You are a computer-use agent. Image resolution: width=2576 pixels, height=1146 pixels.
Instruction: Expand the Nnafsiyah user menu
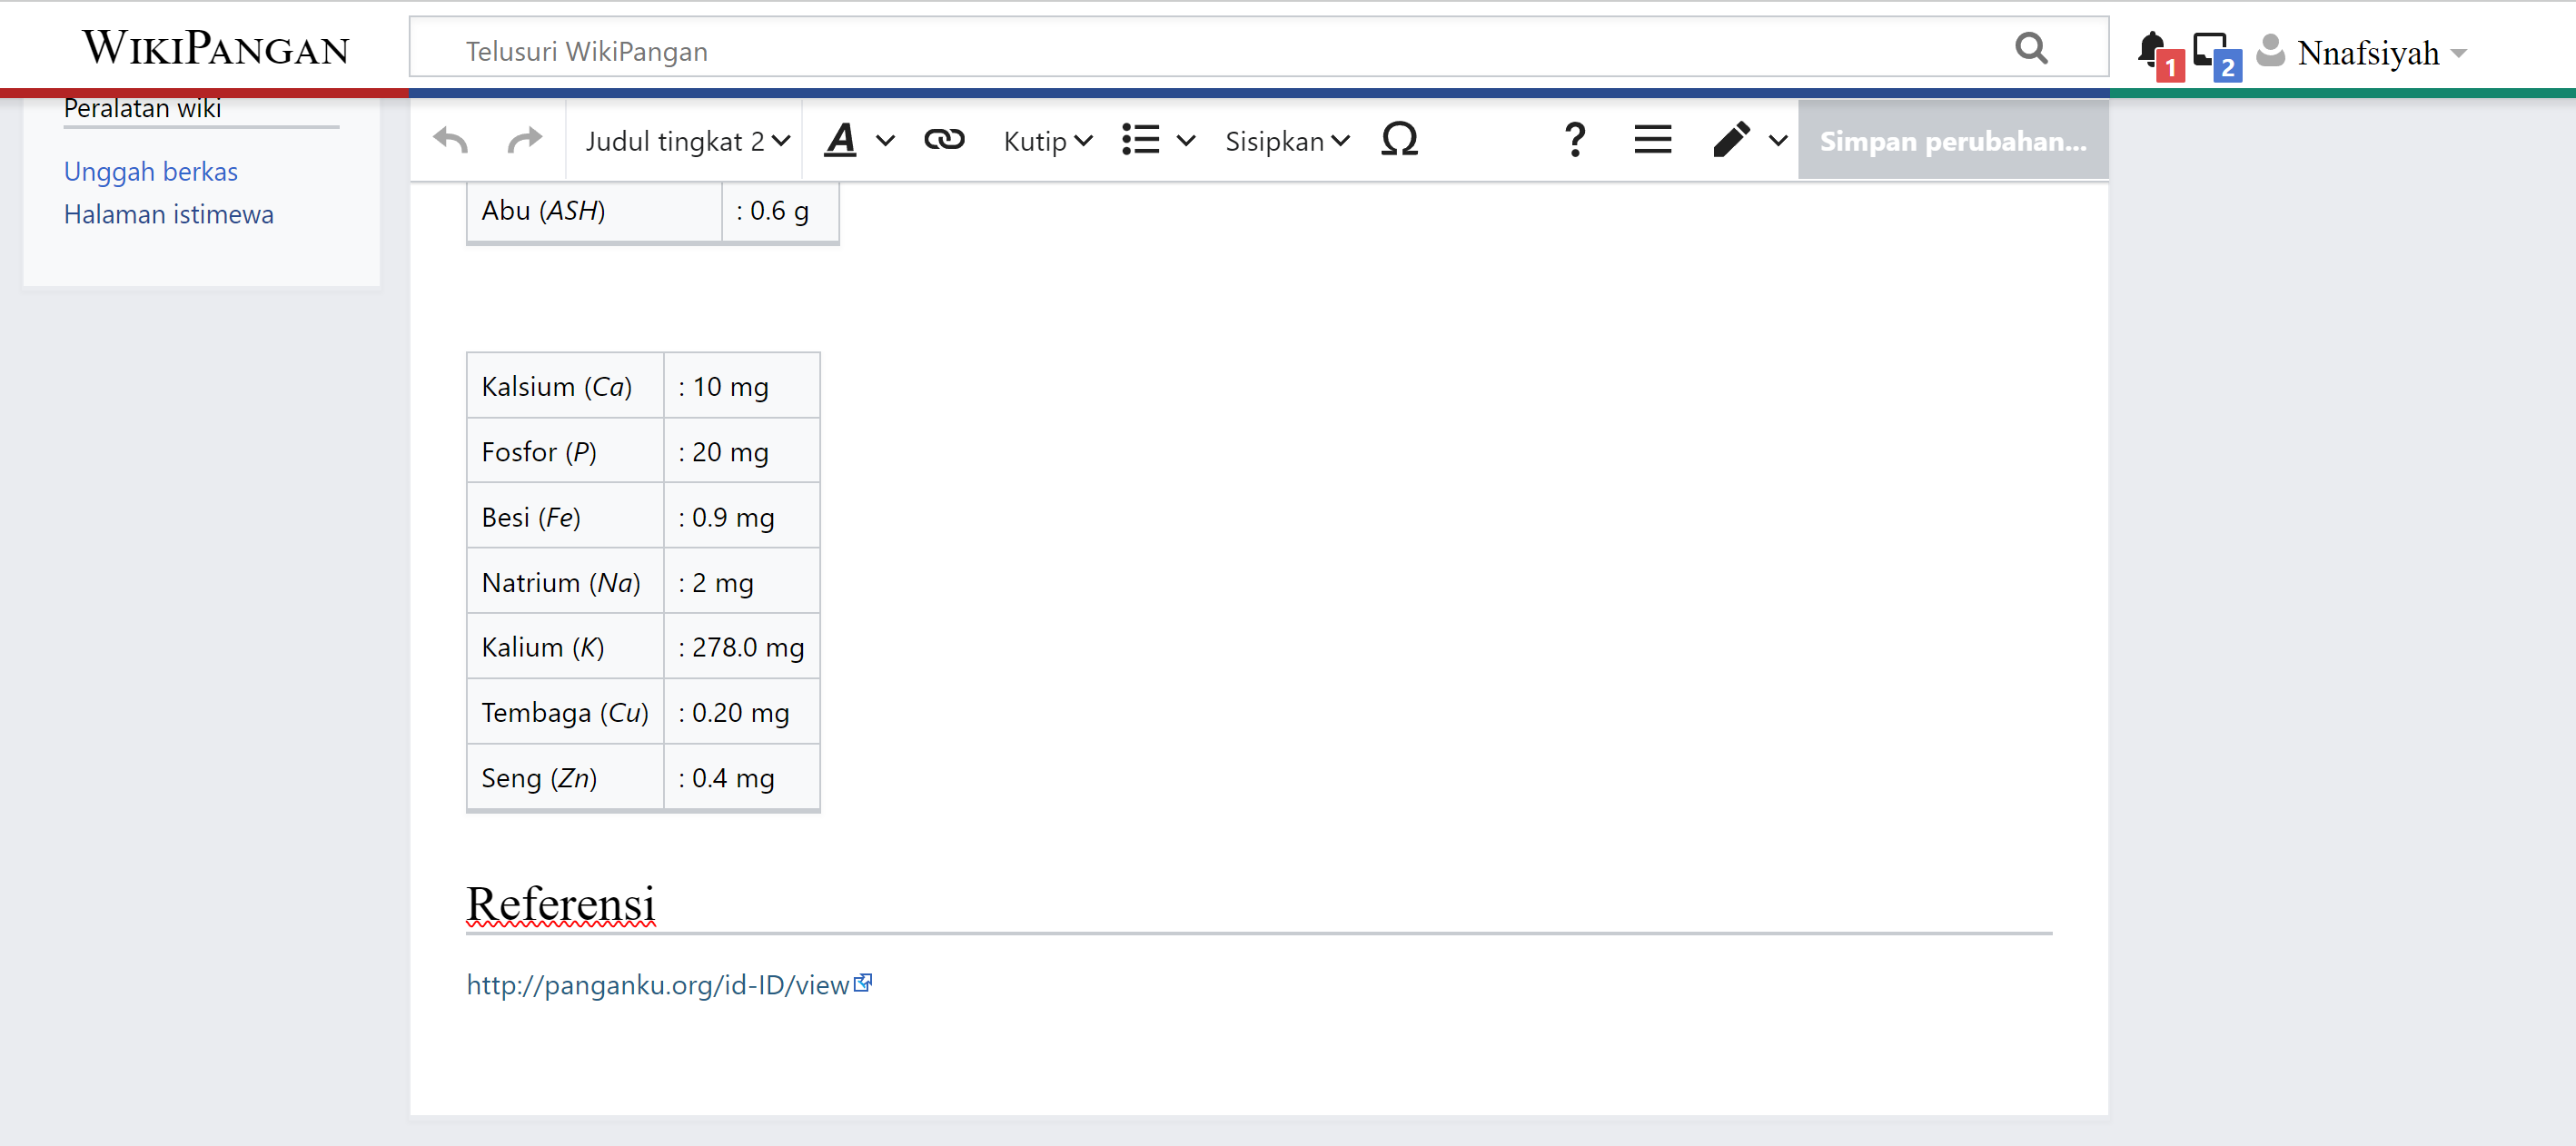coord(2380,53)
